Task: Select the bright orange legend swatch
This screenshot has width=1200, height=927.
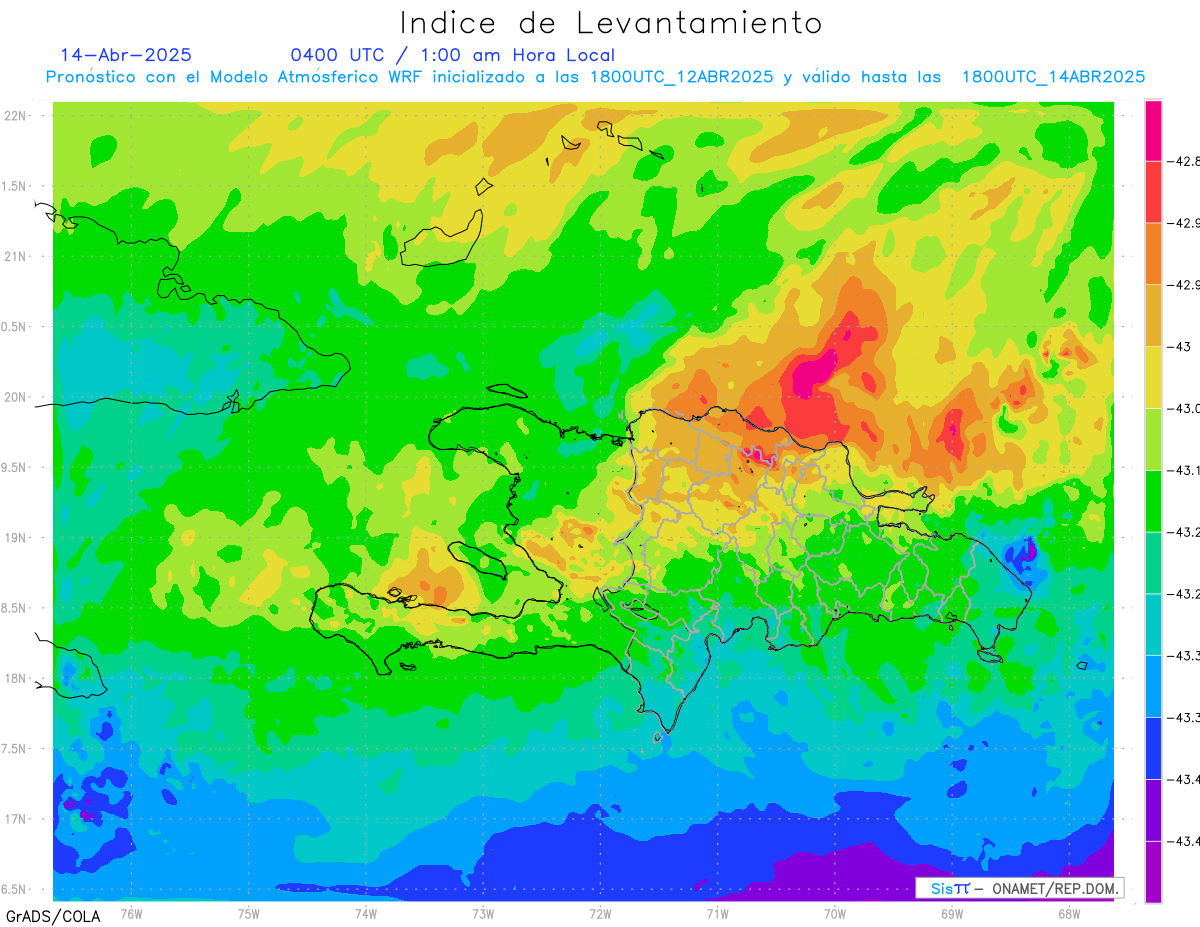Action: [1153, 254]
